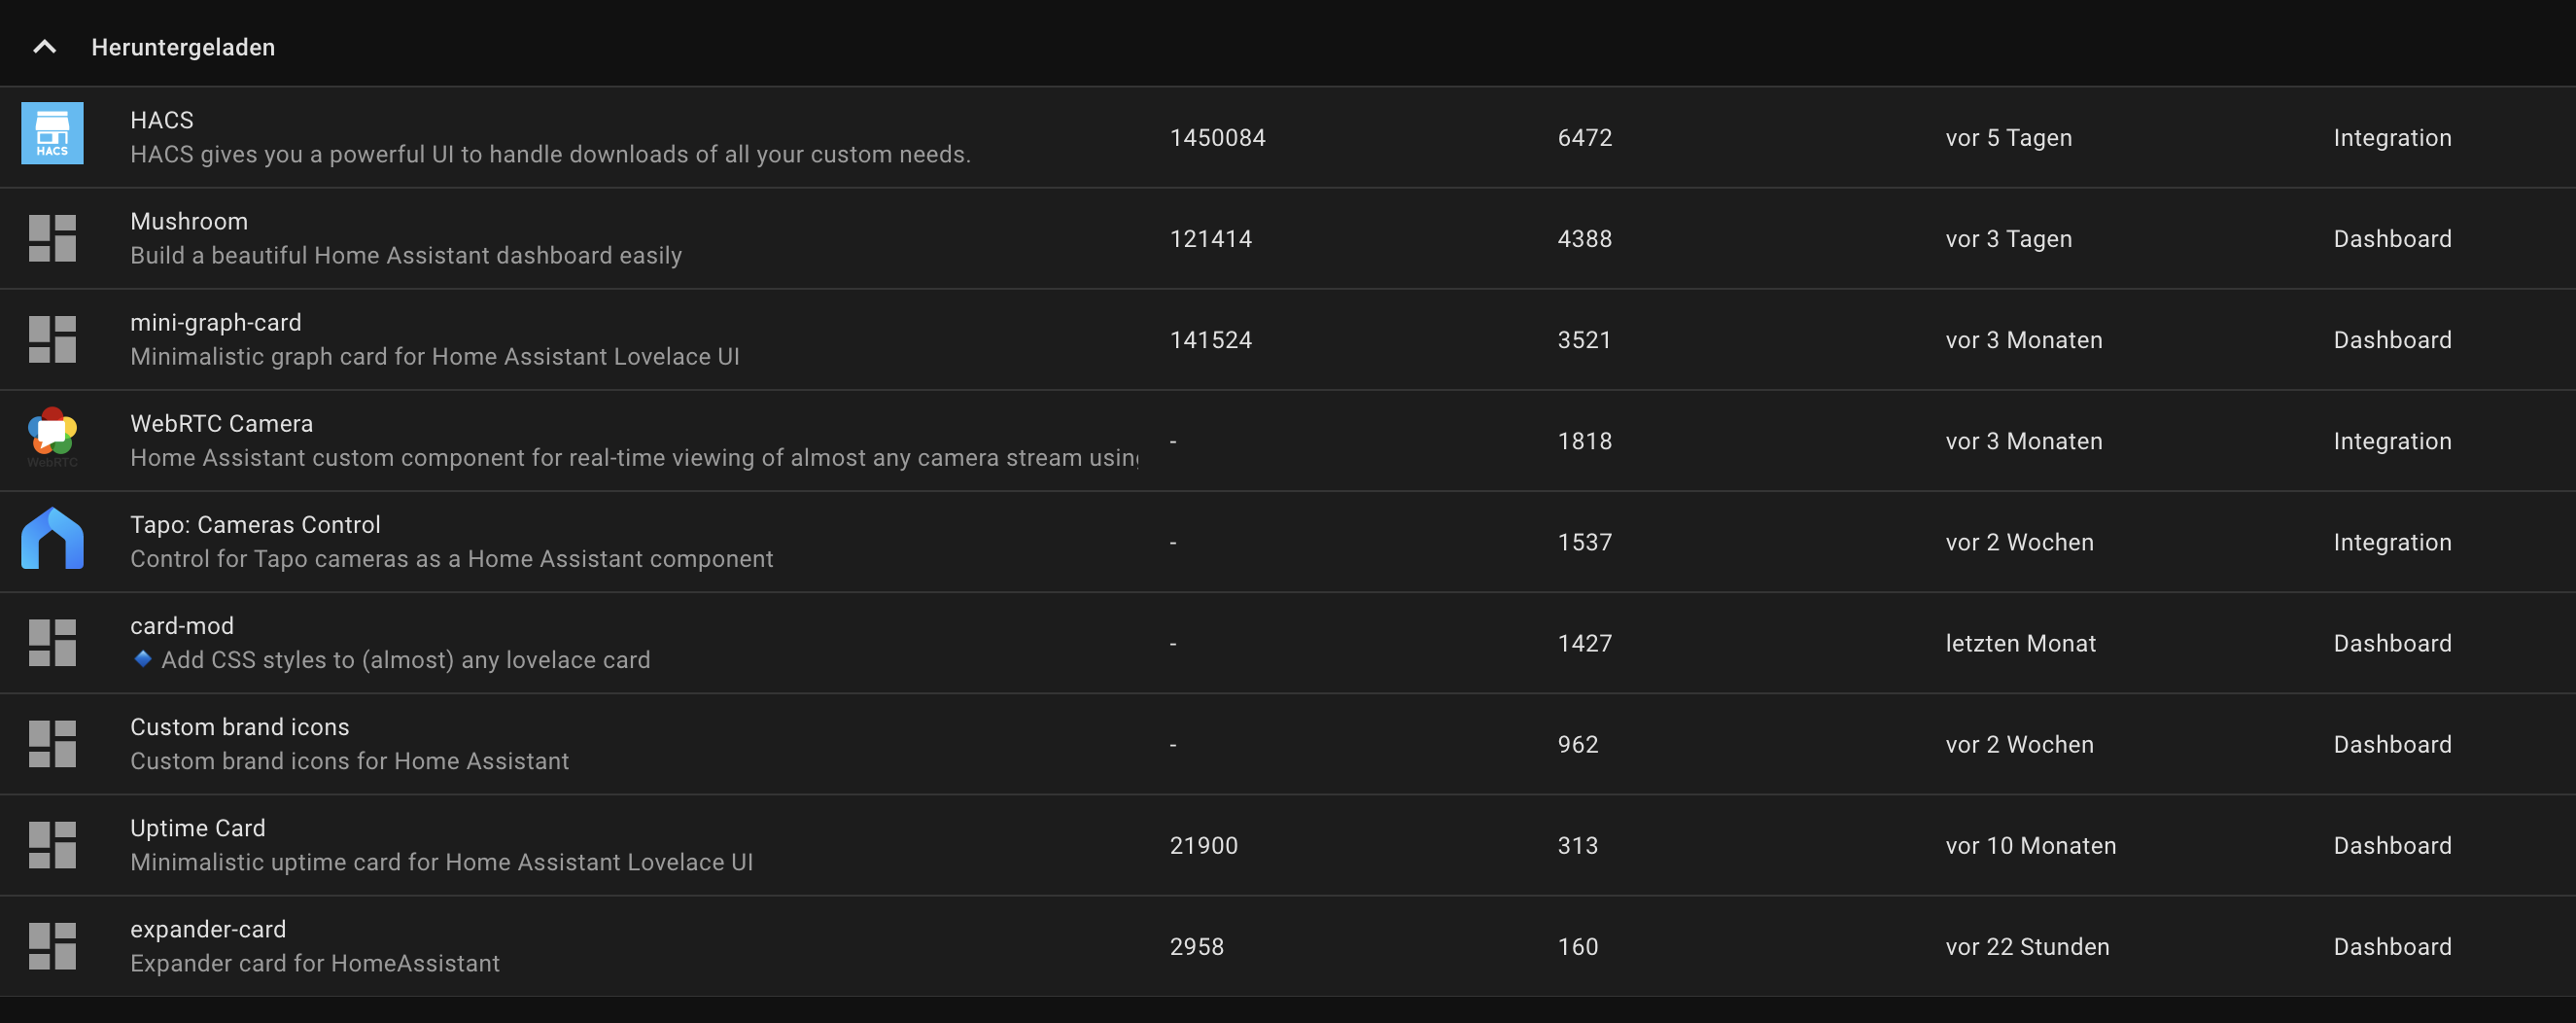The width and height of the screenshot is (2576, 1023).
Task: Click 'vor 2 Wochen' in the Tapo row
Action: pyautogui.click(x=2020, y=541)
